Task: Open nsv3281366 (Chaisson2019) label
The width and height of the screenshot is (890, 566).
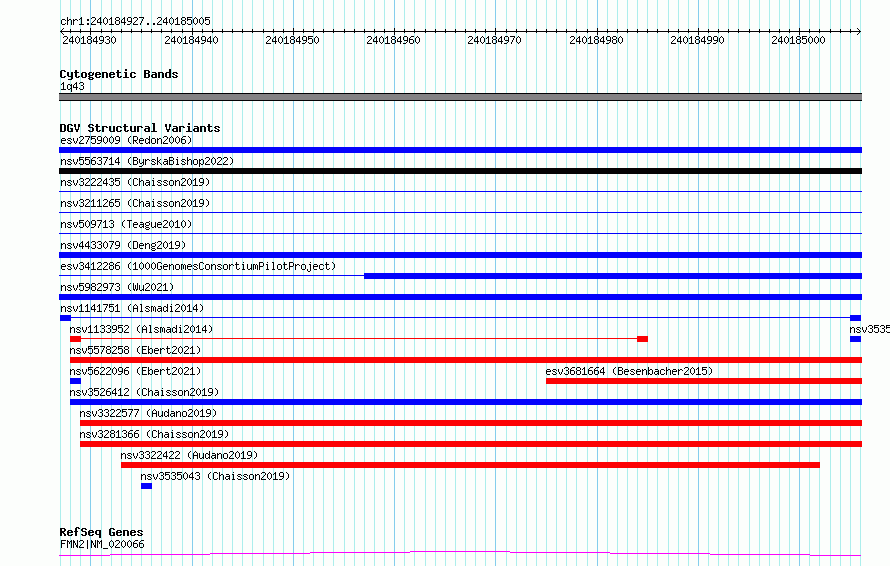Action: click(x=154, y=434)
